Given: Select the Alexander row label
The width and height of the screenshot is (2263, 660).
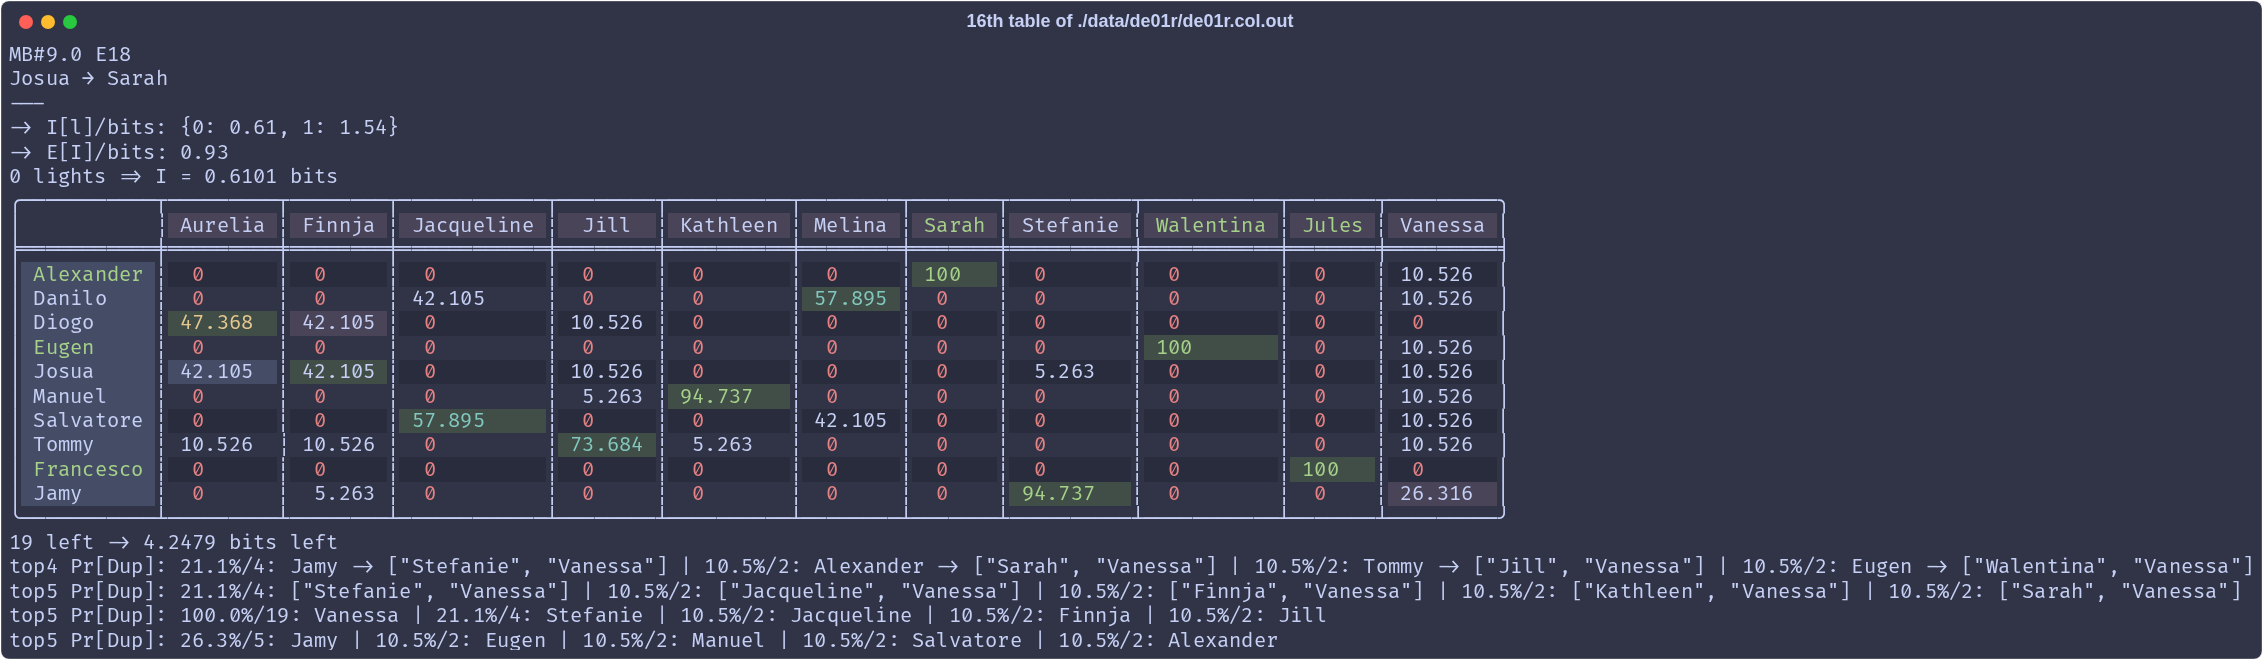Looking at the screenshot, I should point(88,274).
